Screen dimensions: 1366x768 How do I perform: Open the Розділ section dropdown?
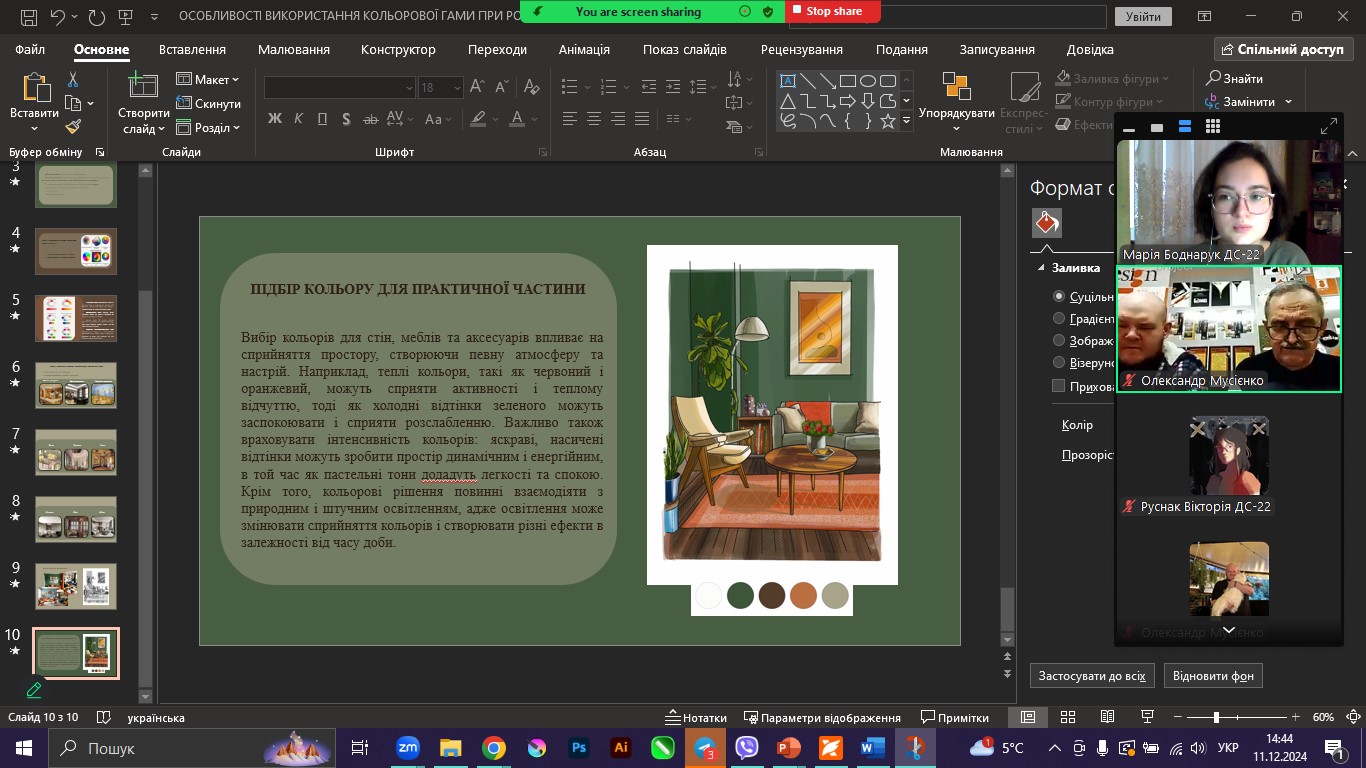[x=208, y=127]
